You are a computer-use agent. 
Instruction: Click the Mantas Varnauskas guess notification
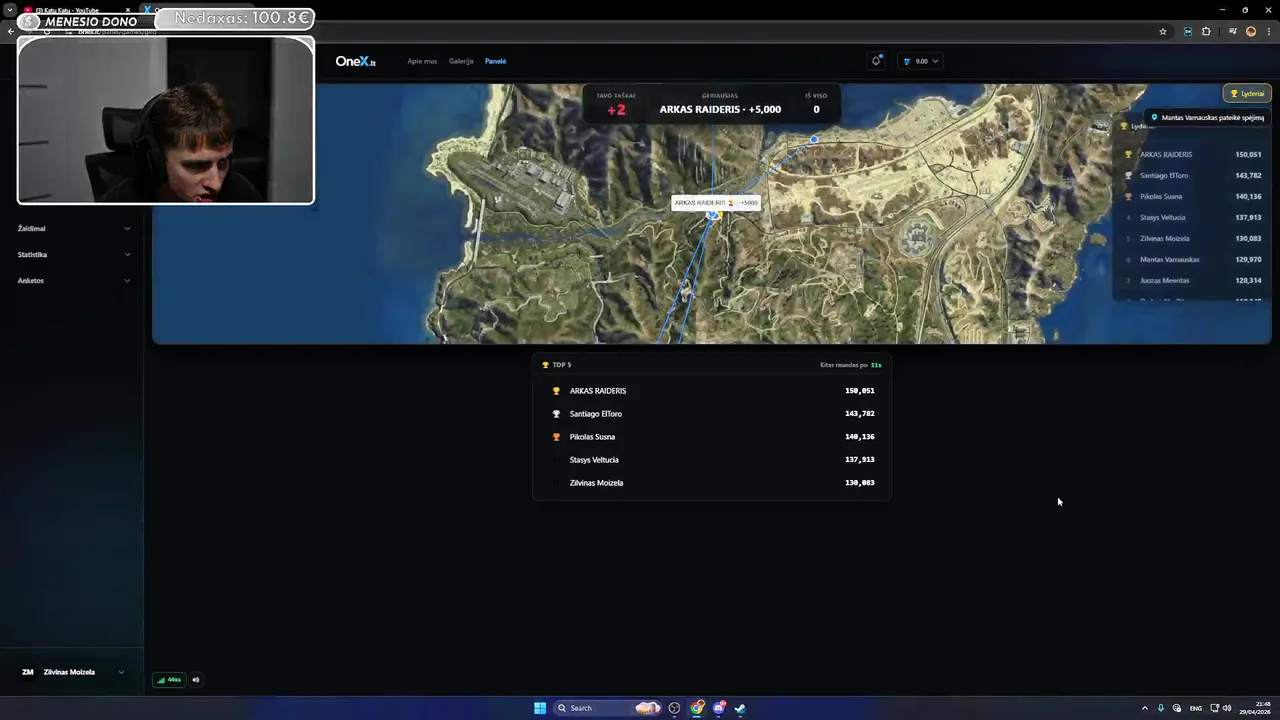(x=1207, y=117)
